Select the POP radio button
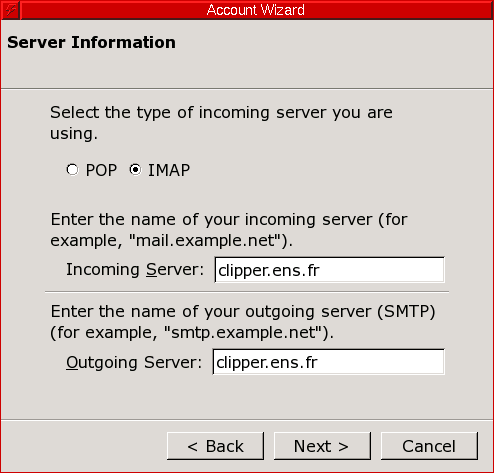 [72, 170]
